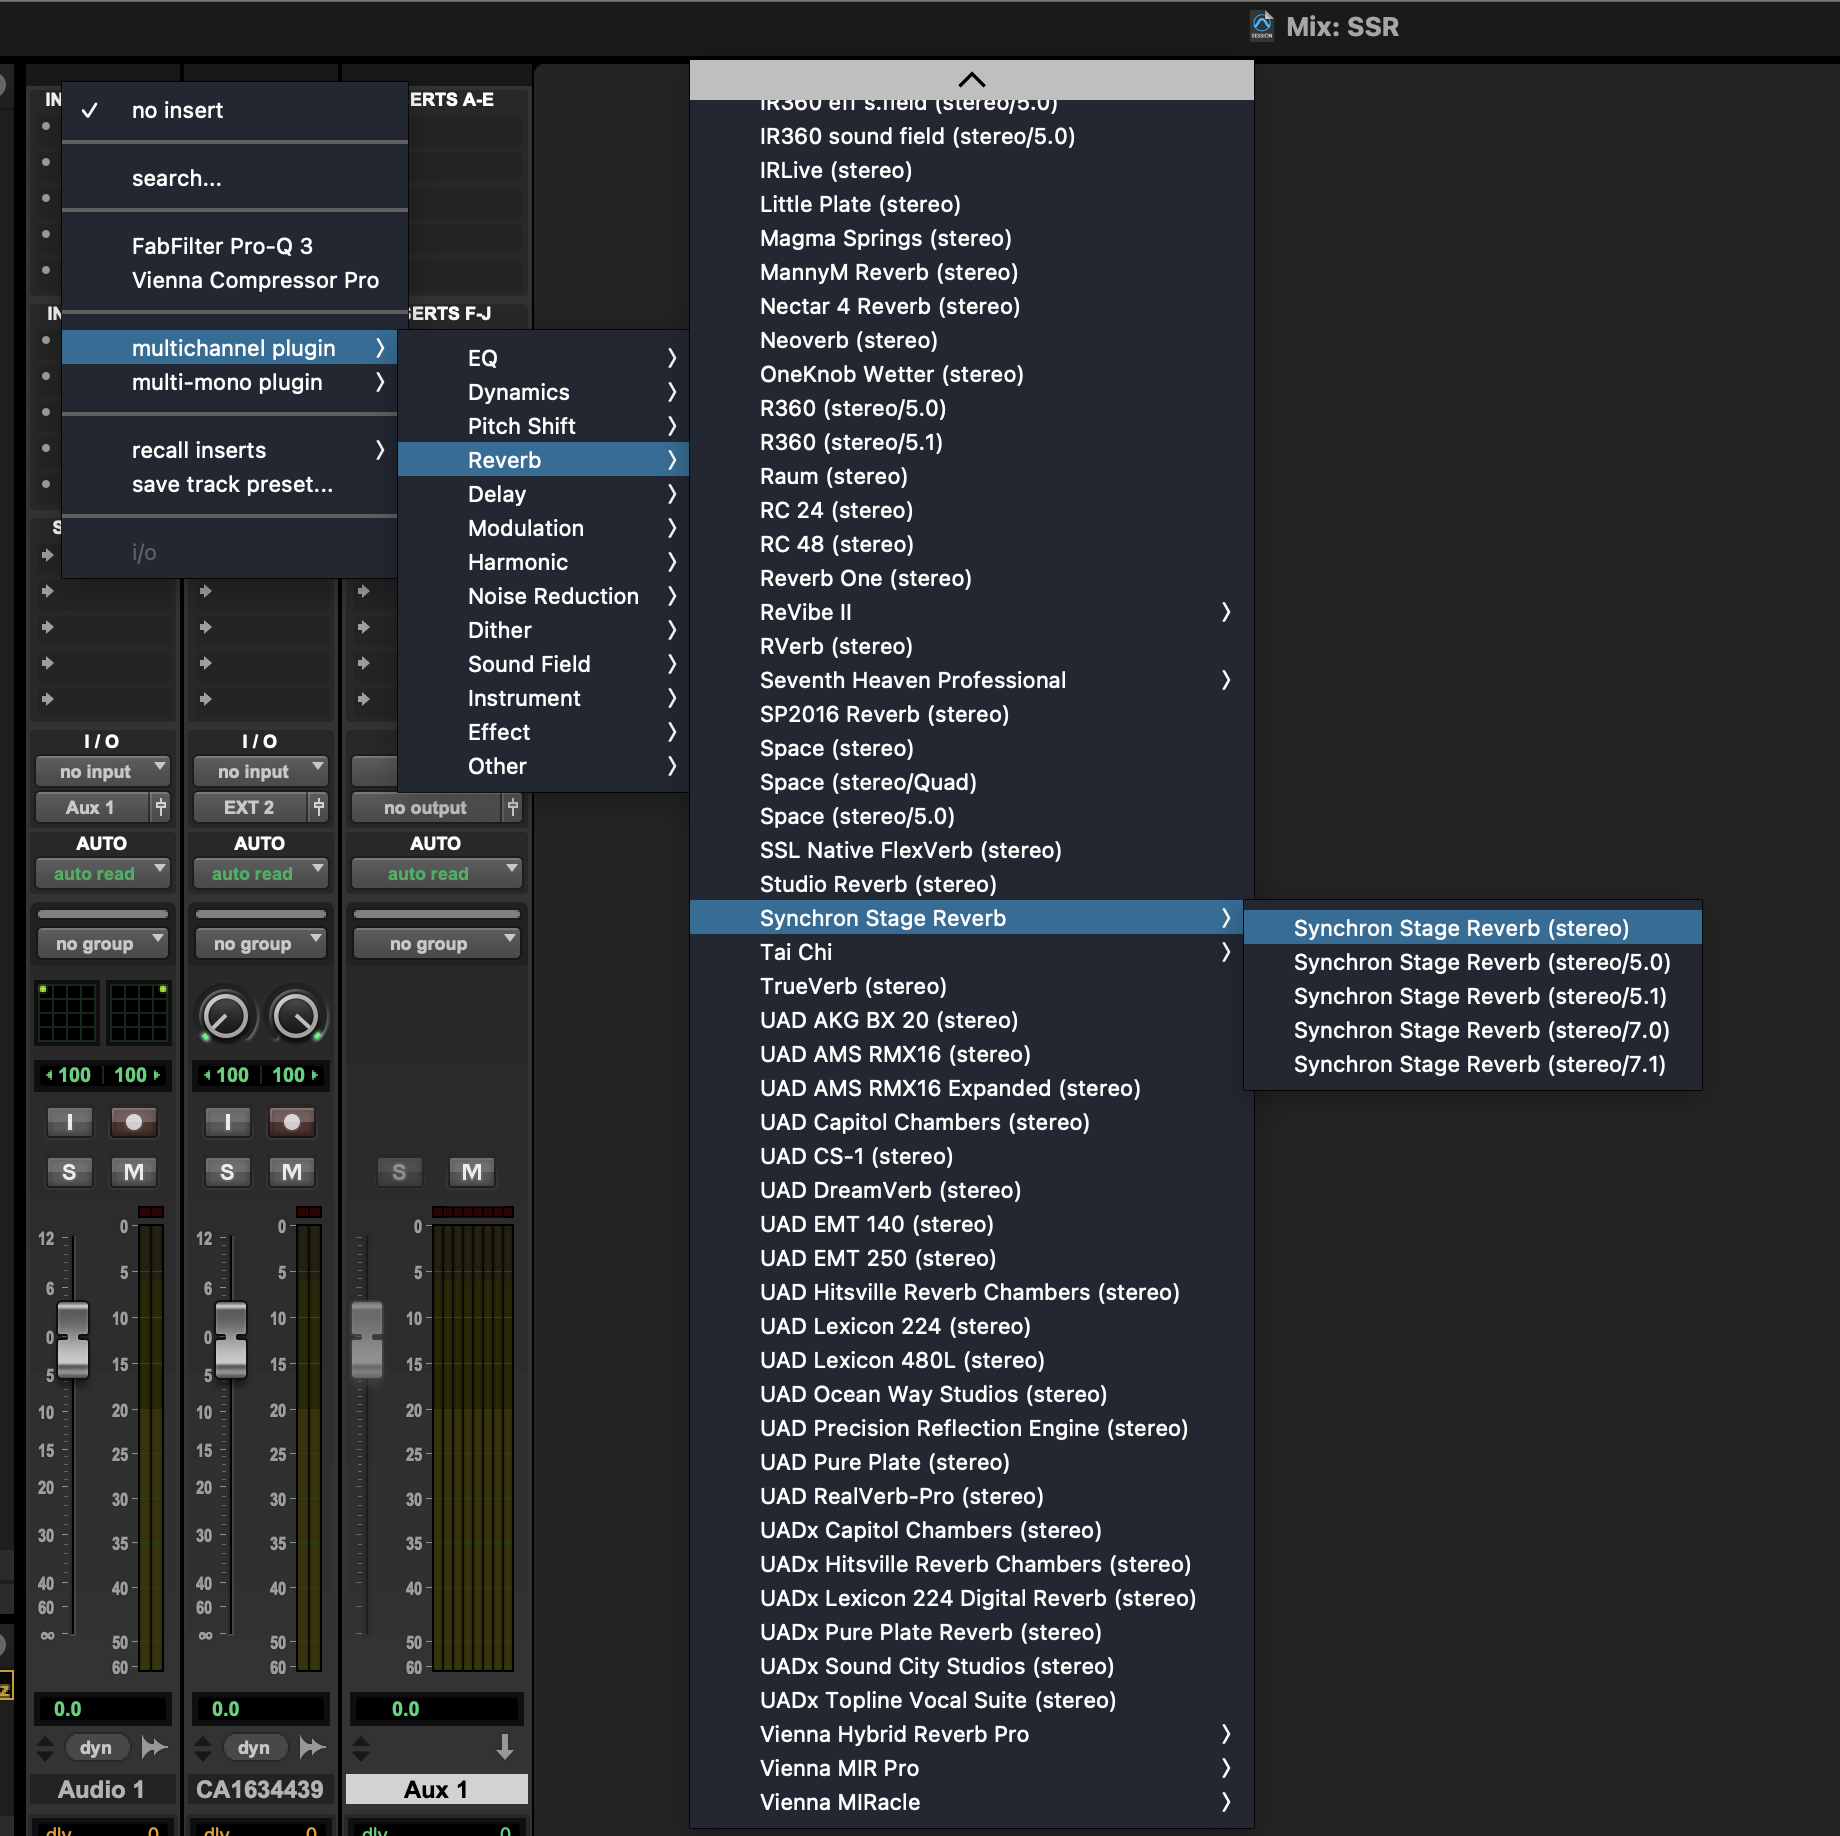Click Audio 1 output path plus icon
The width and height of the screenshot is (1840, 1836).
pyautogui.click(x=161, y=807)
